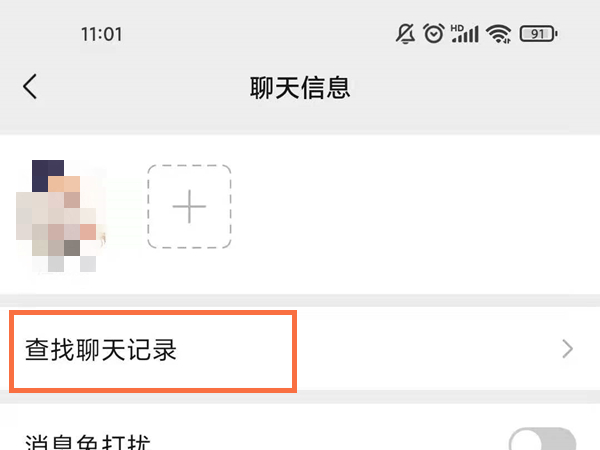Tap empty area right of add-member box
600x450 pixels.
point(413,214)
